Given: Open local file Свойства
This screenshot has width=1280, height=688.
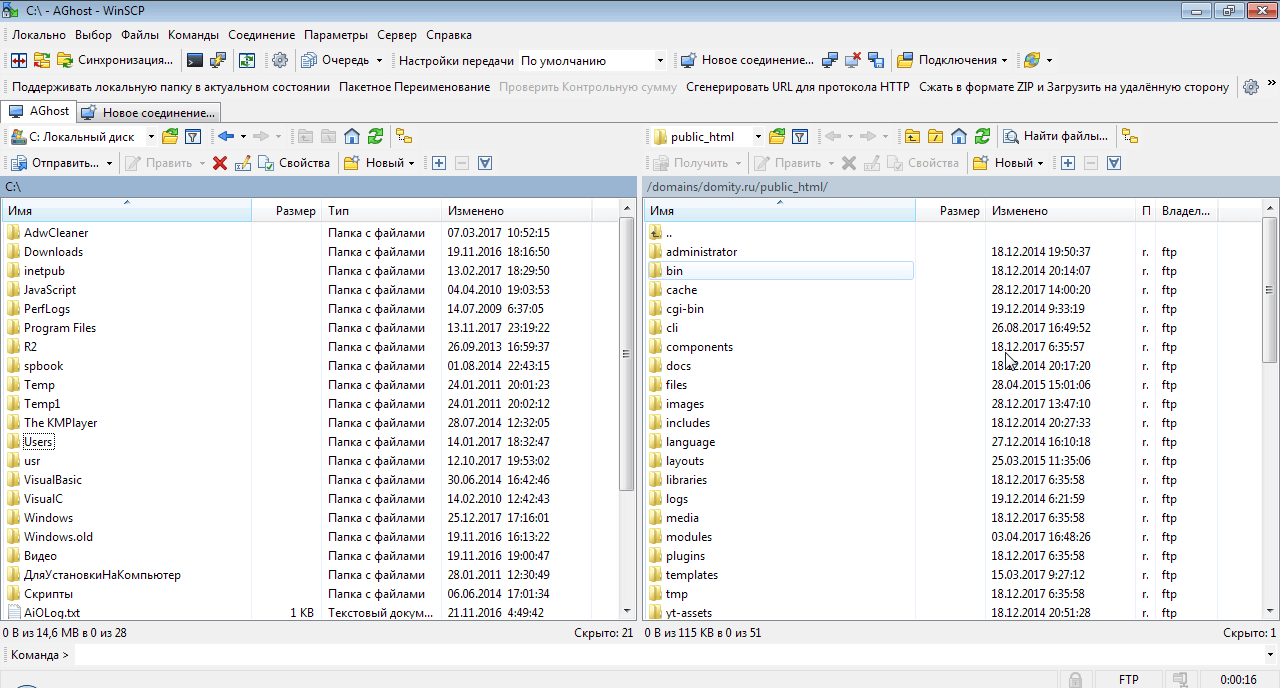Looking at the screenshot, I should (294, 163).
